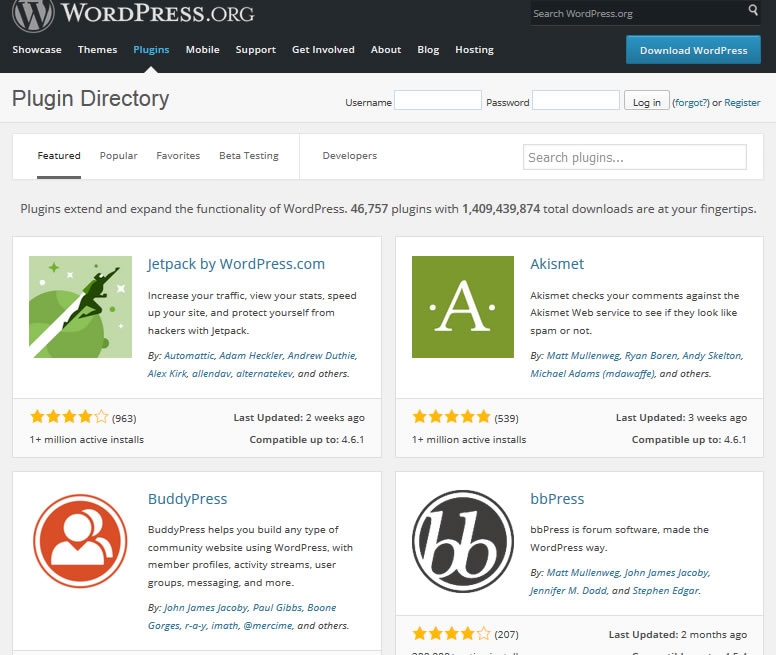The image size is (776, 655).
Task: Click Akismet star rating
Action: [451, 417]
